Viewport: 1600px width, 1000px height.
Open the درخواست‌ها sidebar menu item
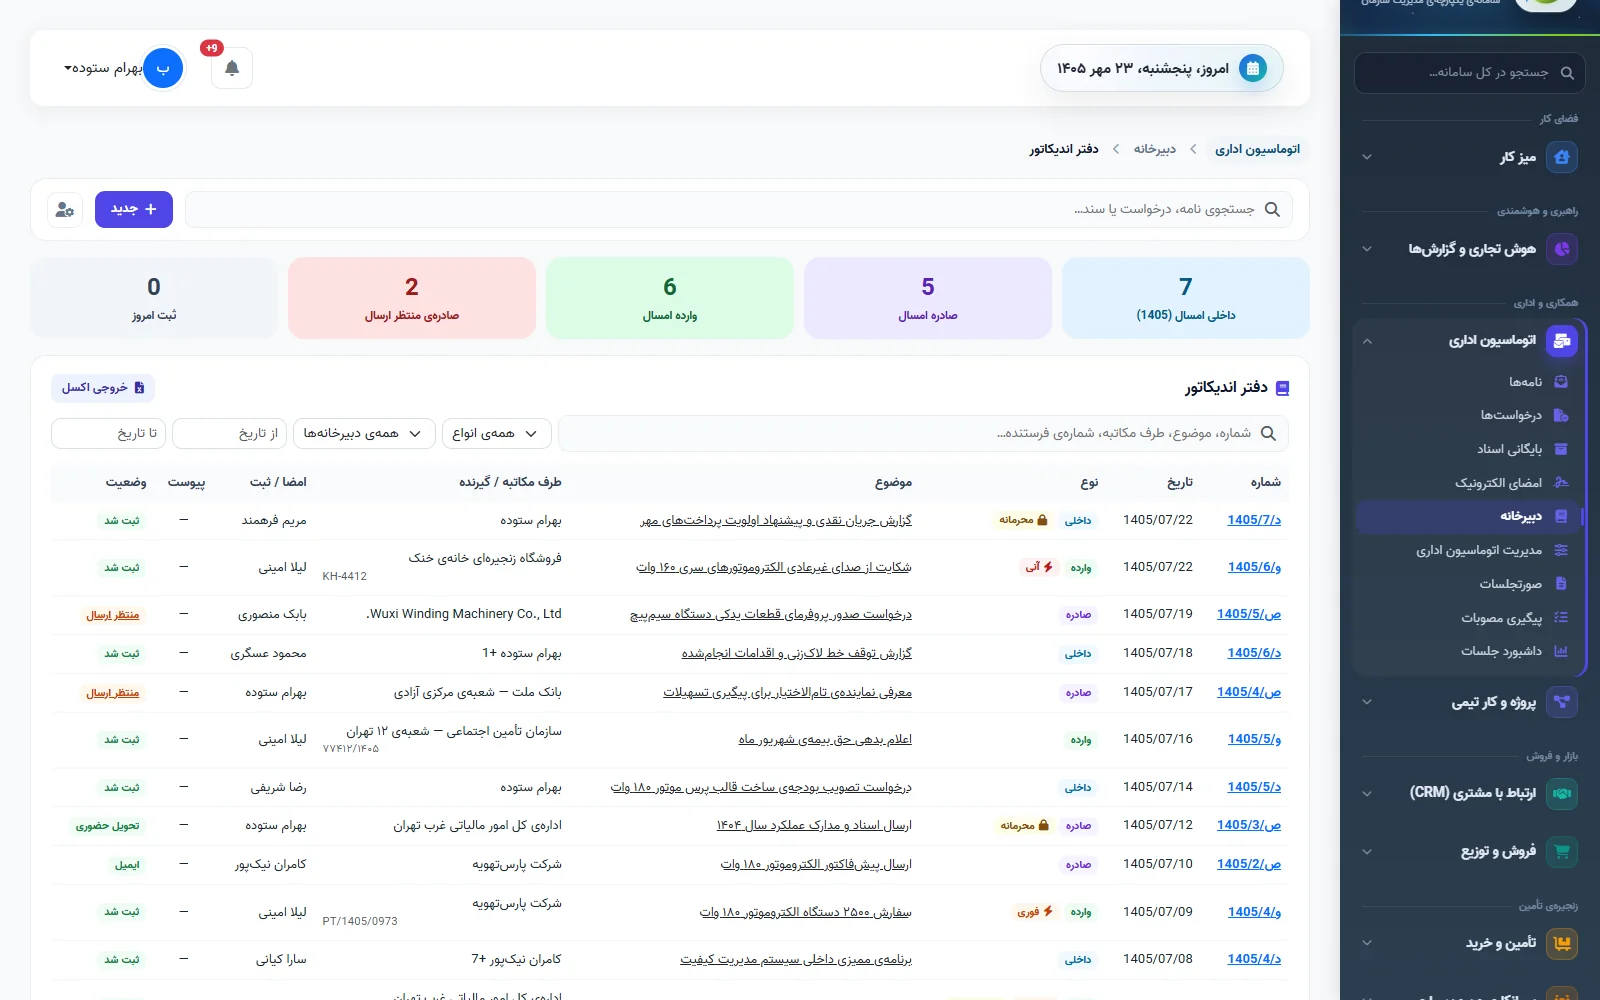click(1468, 416)
